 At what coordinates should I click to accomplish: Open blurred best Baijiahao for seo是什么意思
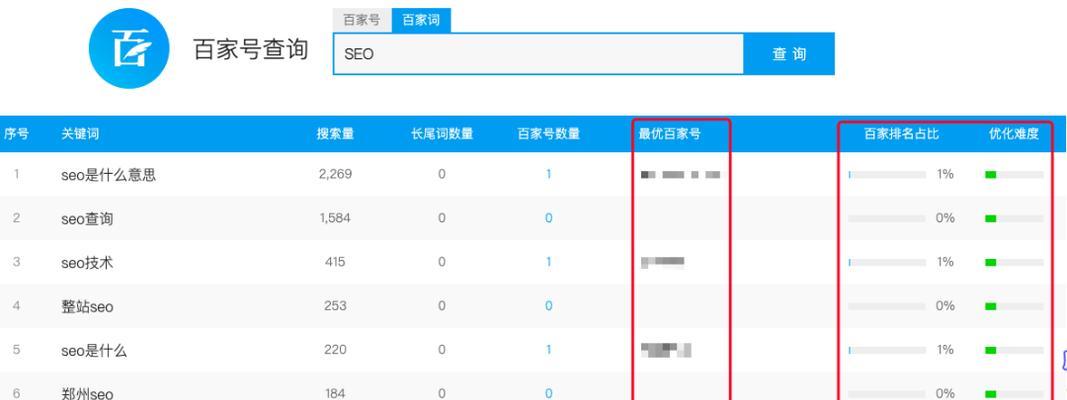click(x=680, y=175)
